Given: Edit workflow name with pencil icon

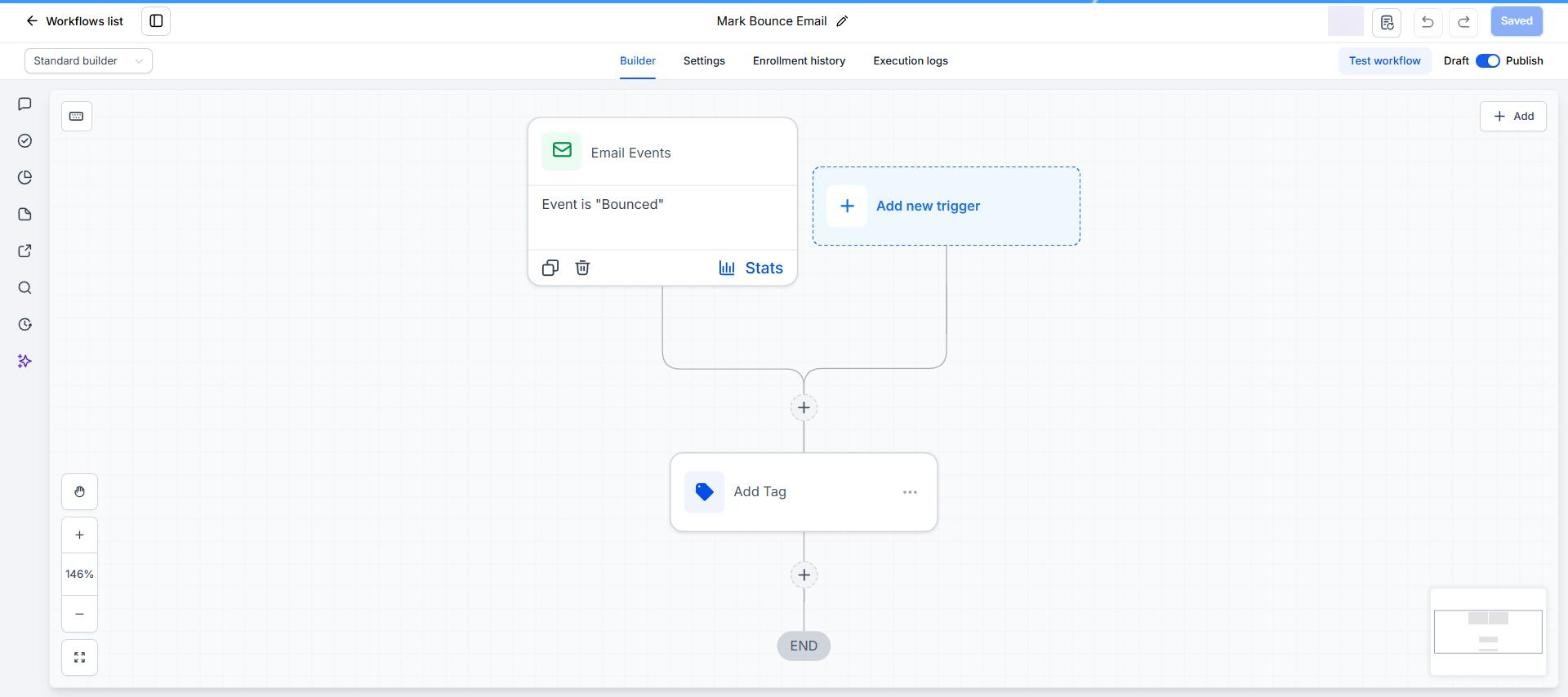Looking at the screenshot, I should (x=842, y=21).
